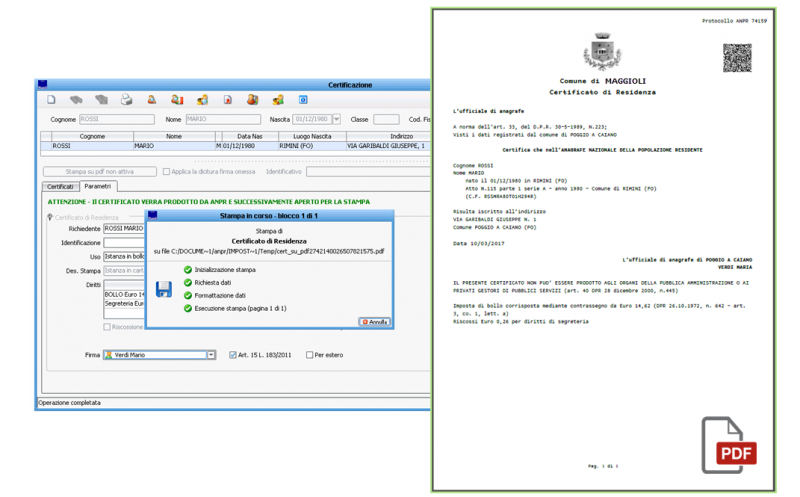Click the pin icon beside Certificato di Residenza

point(50,217)
